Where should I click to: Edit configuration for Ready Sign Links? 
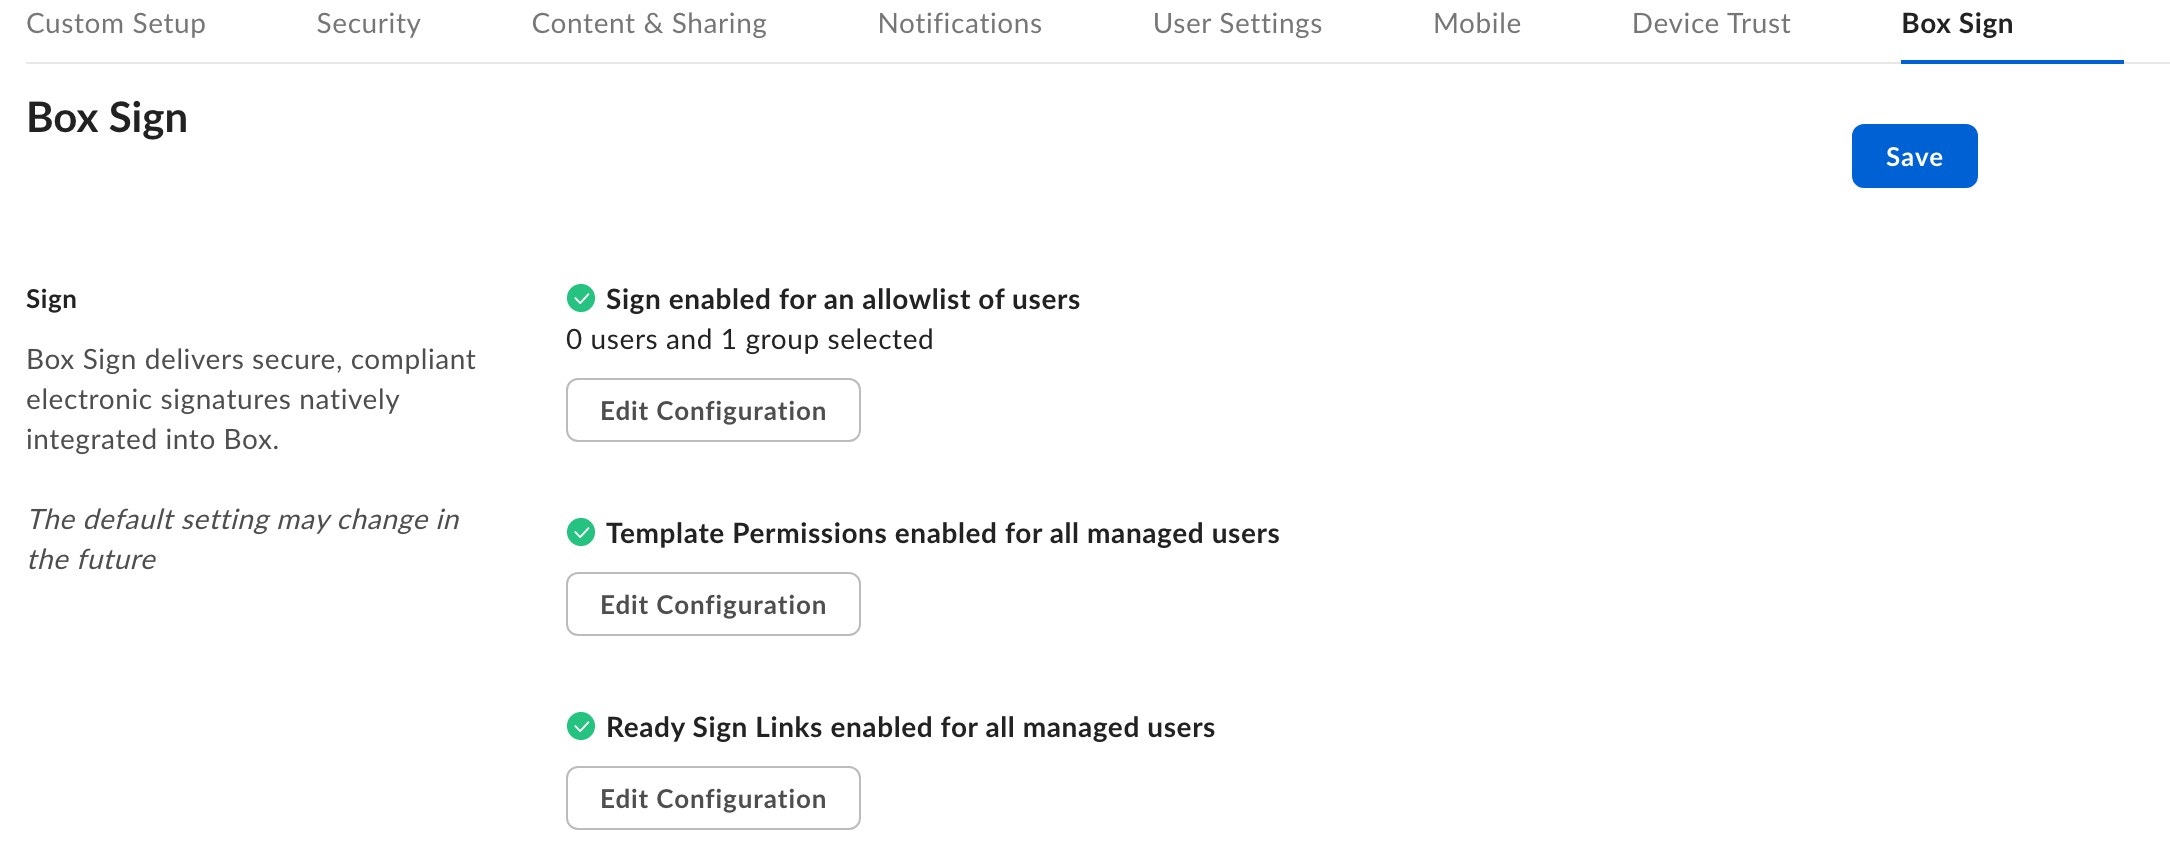point(712,798)
